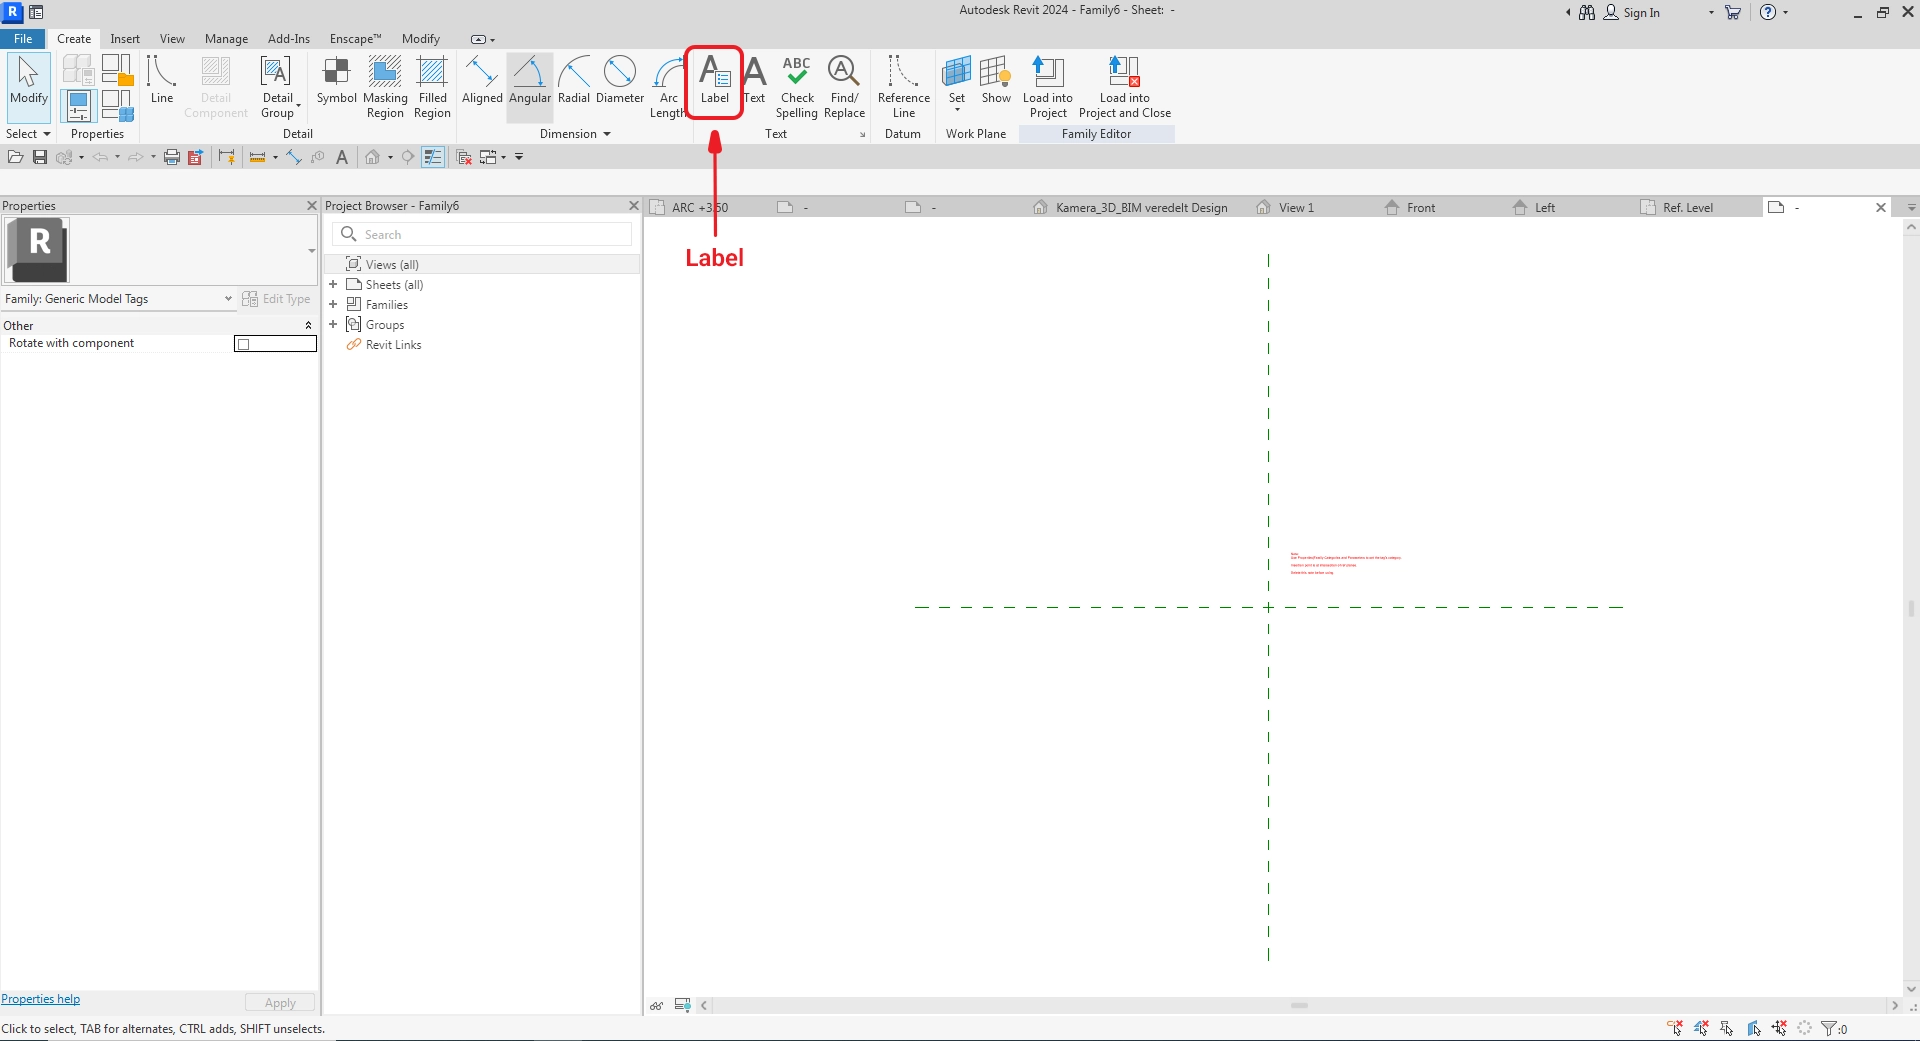1920x1041 pixels.
Task: Click Load into Project icon
Action: coord(1047,86)
